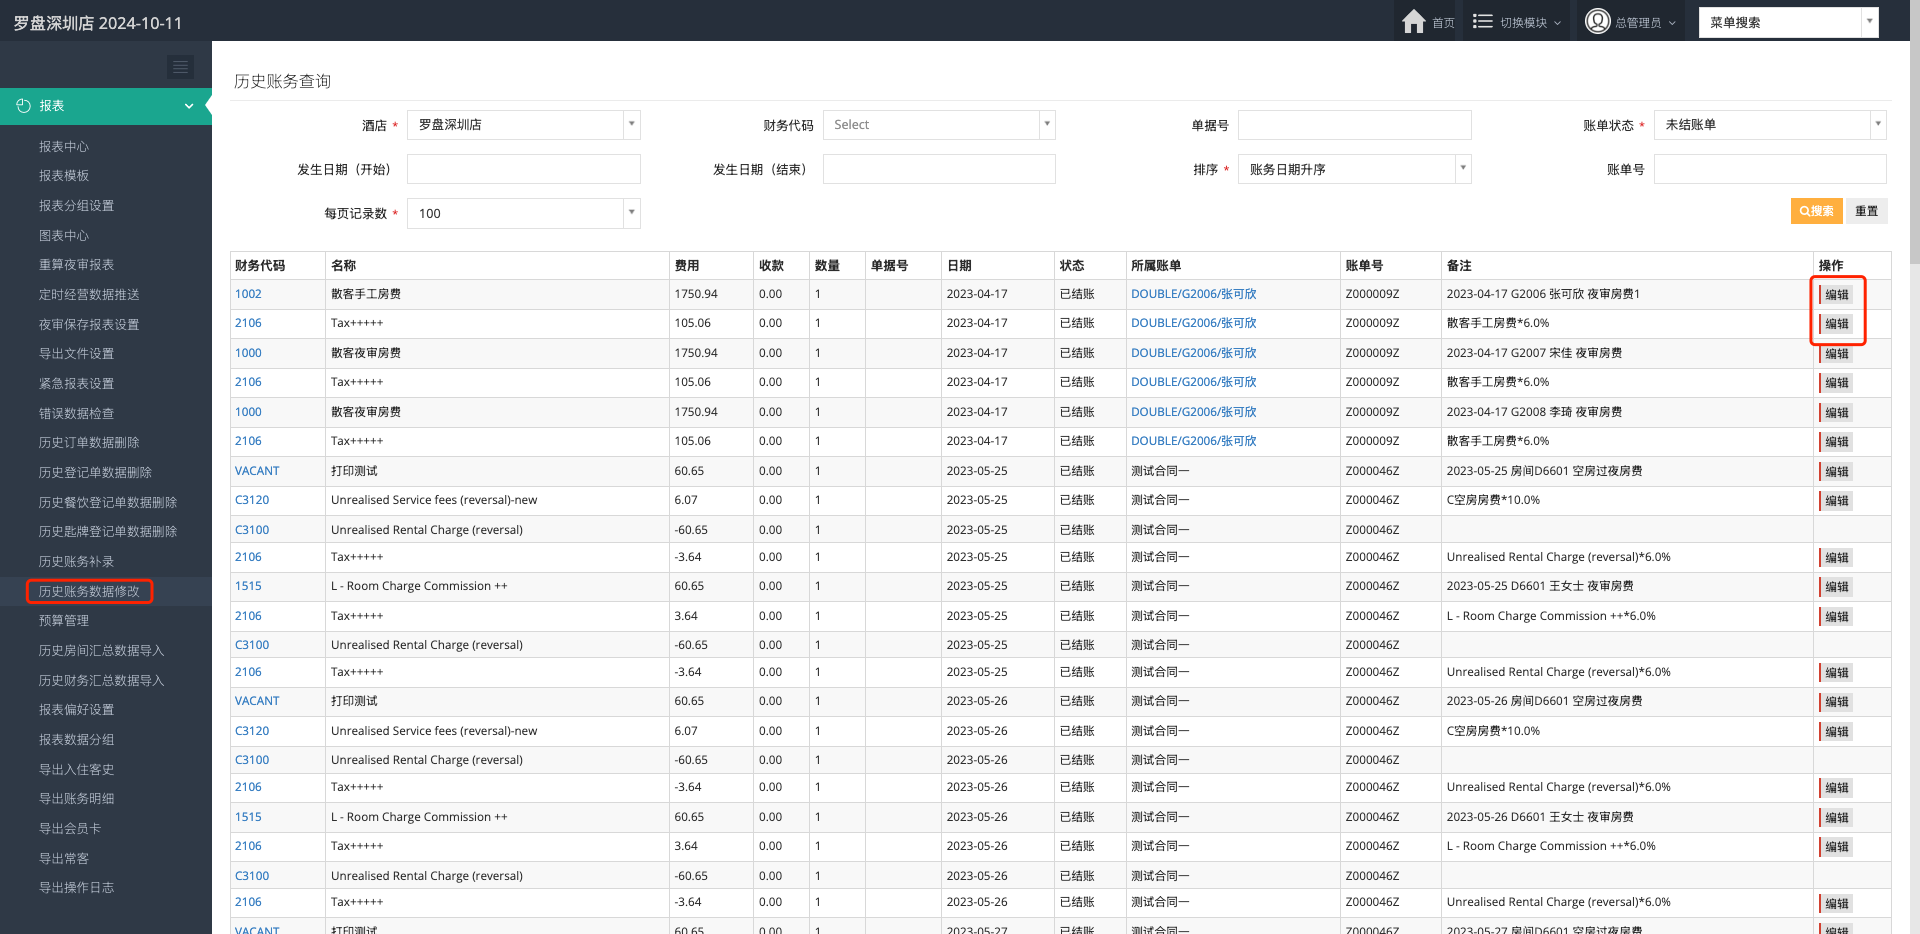Click the 总管理员 user avatar icon
This screenshot has height=934, width=1920.
click(1598, 21)
